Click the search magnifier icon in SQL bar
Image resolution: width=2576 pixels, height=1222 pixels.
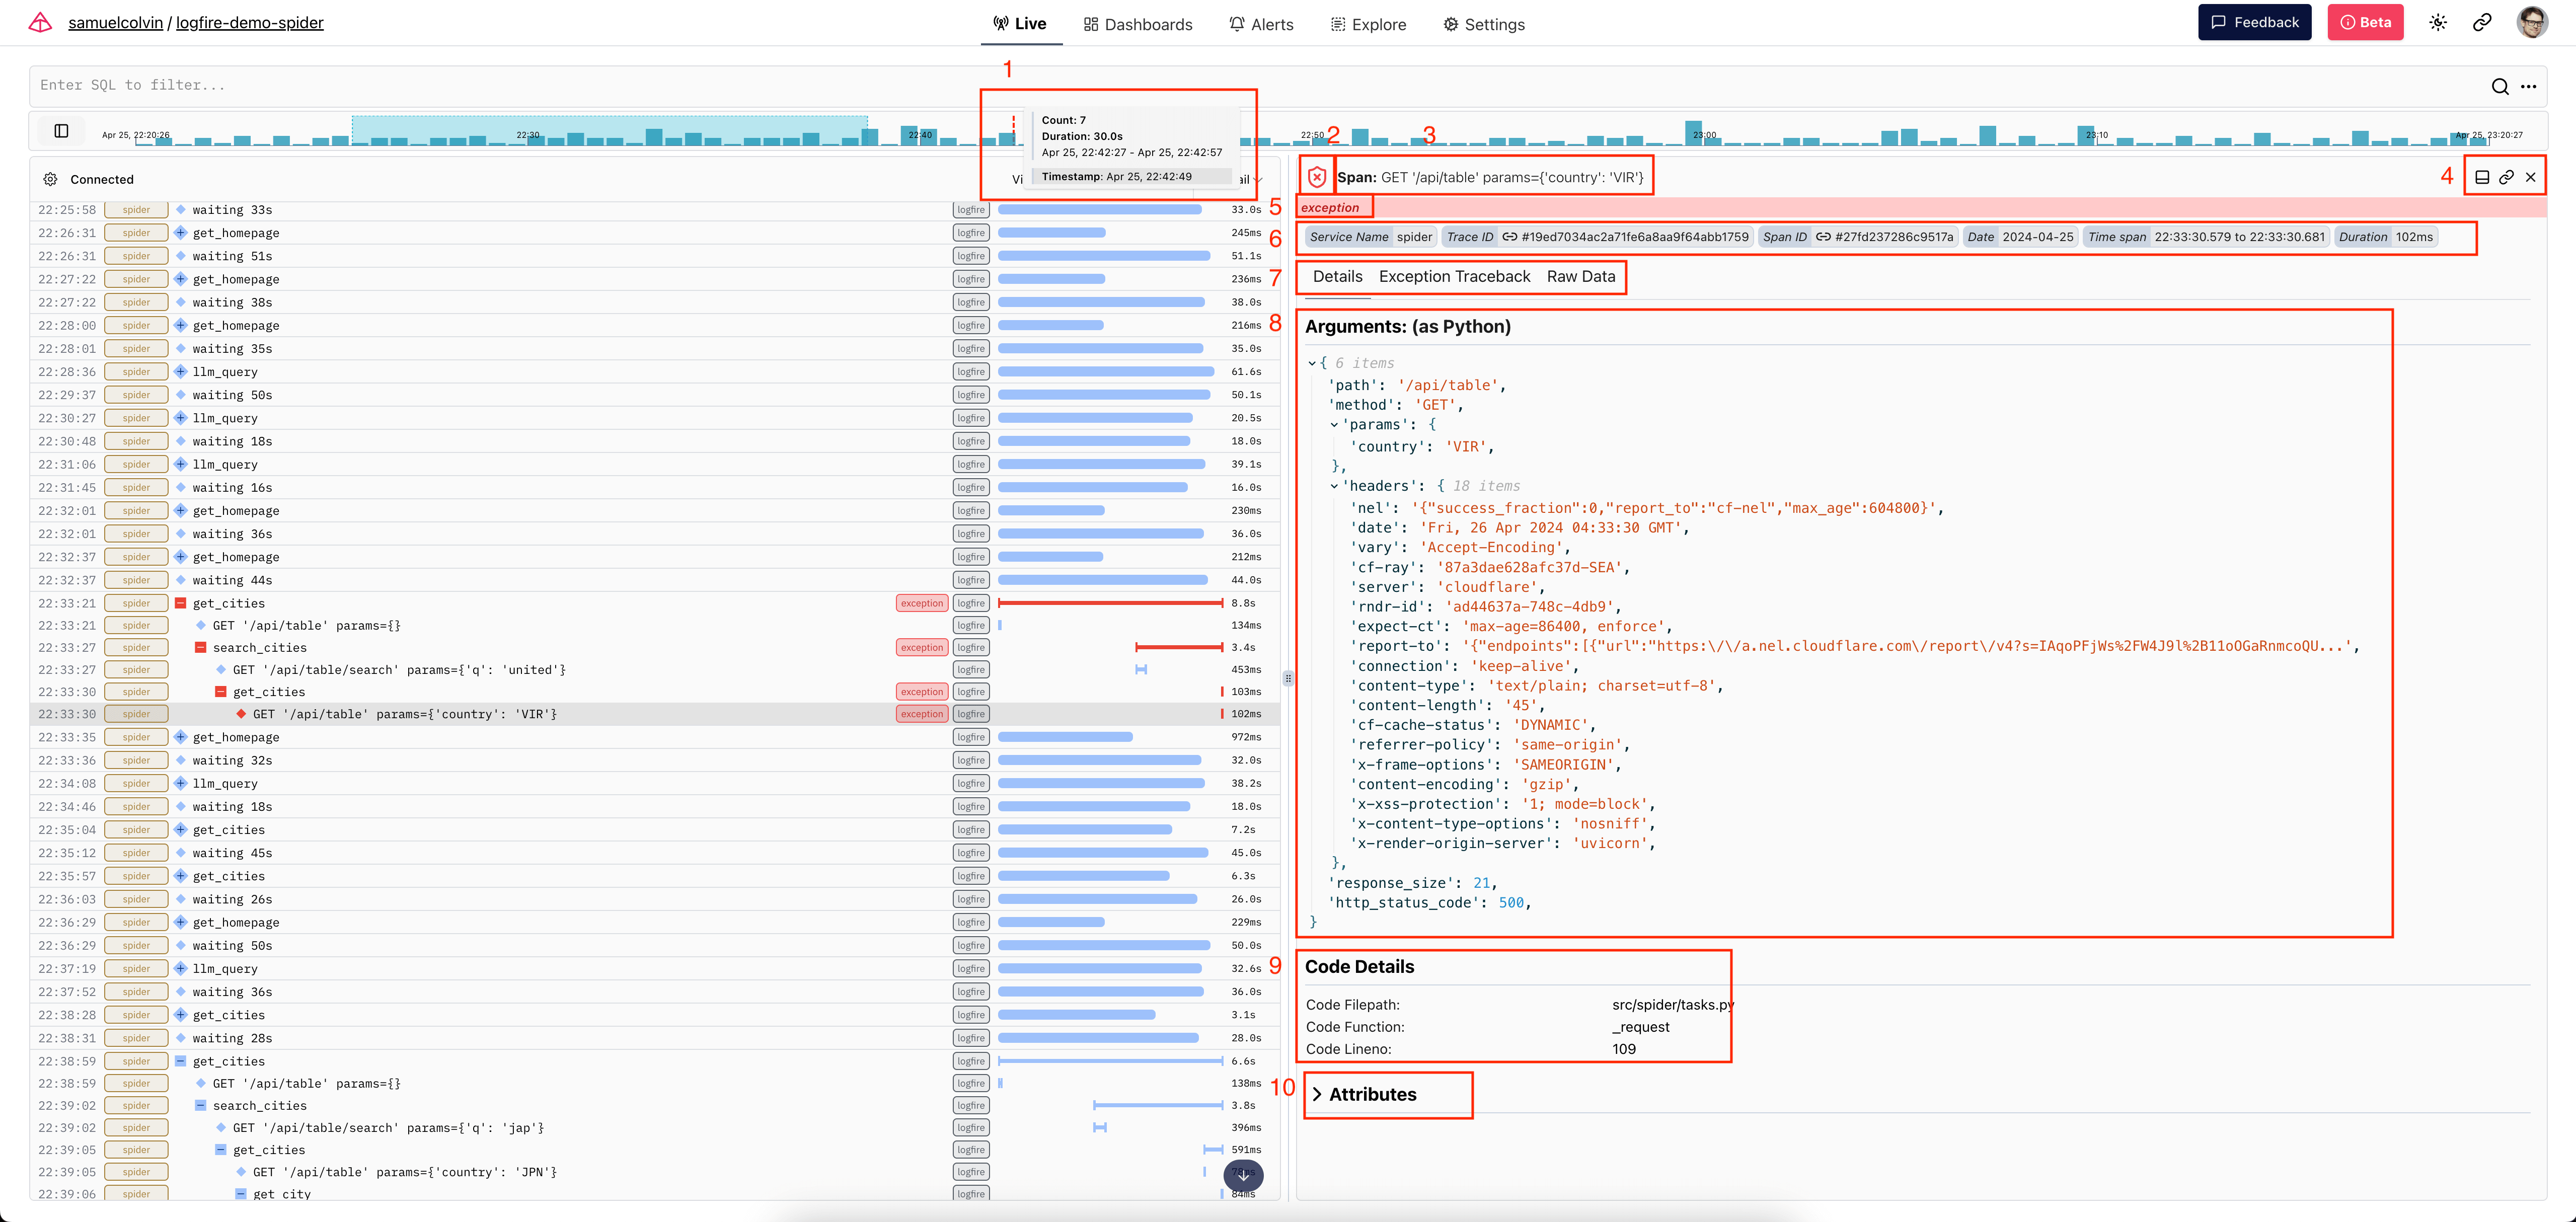[x=2499, y=87]
